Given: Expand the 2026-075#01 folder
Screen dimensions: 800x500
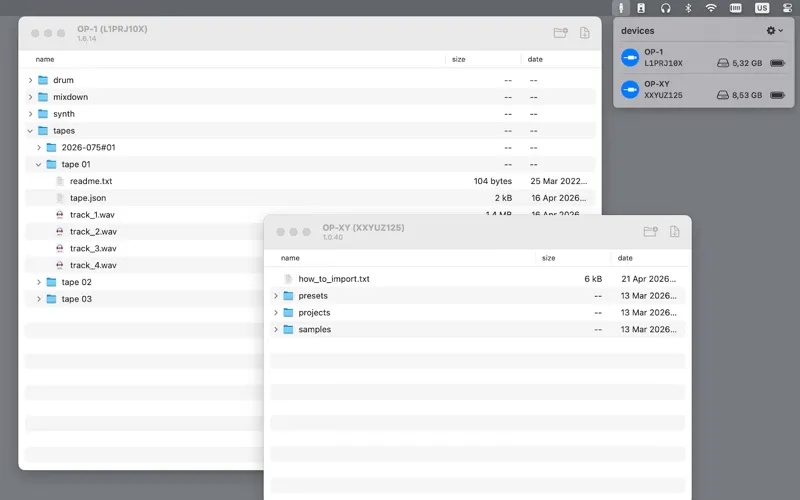Looking at the screenshot, I should click(39, 147).
